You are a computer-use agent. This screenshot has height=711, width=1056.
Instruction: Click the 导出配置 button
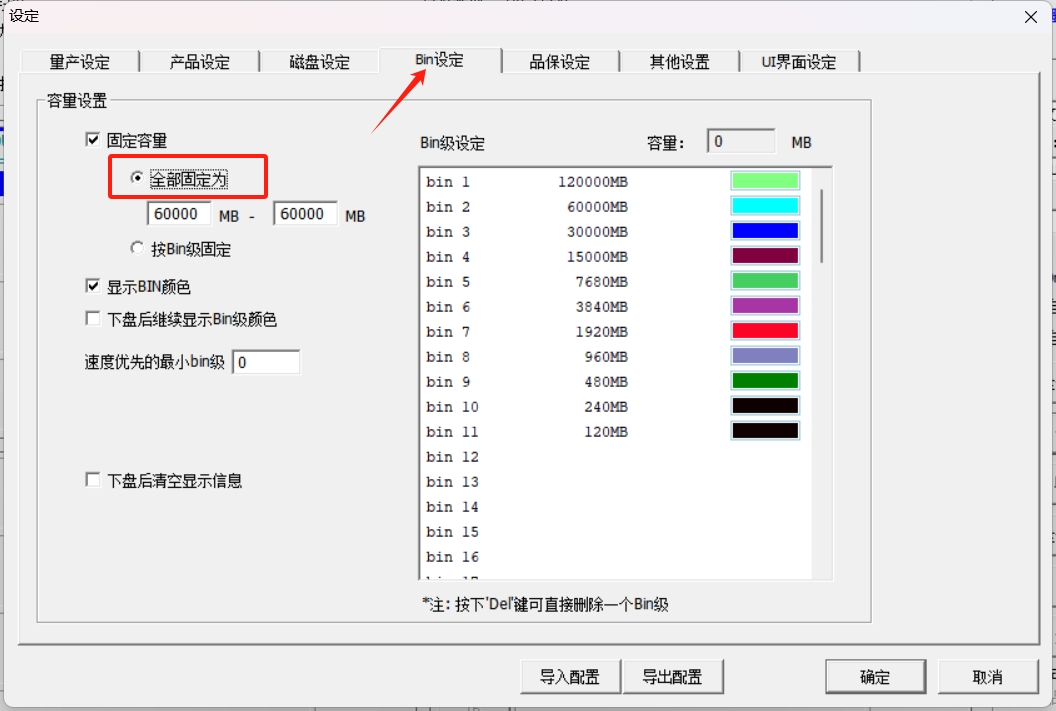(674, 676)
